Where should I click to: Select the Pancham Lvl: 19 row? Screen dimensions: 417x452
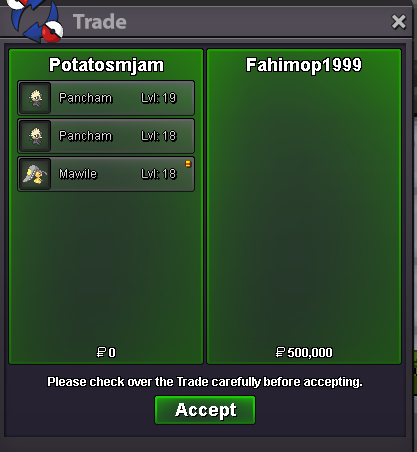(x=106, y=98)
